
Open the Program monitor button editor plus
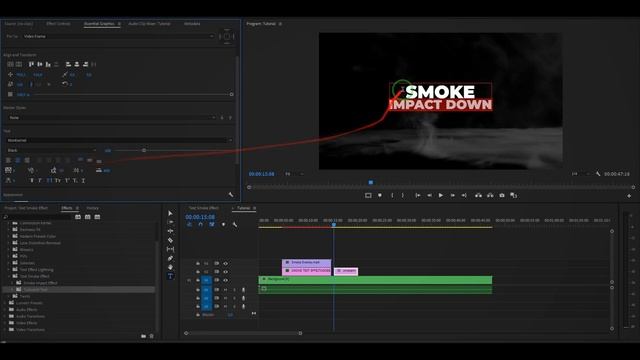point(629,196)
